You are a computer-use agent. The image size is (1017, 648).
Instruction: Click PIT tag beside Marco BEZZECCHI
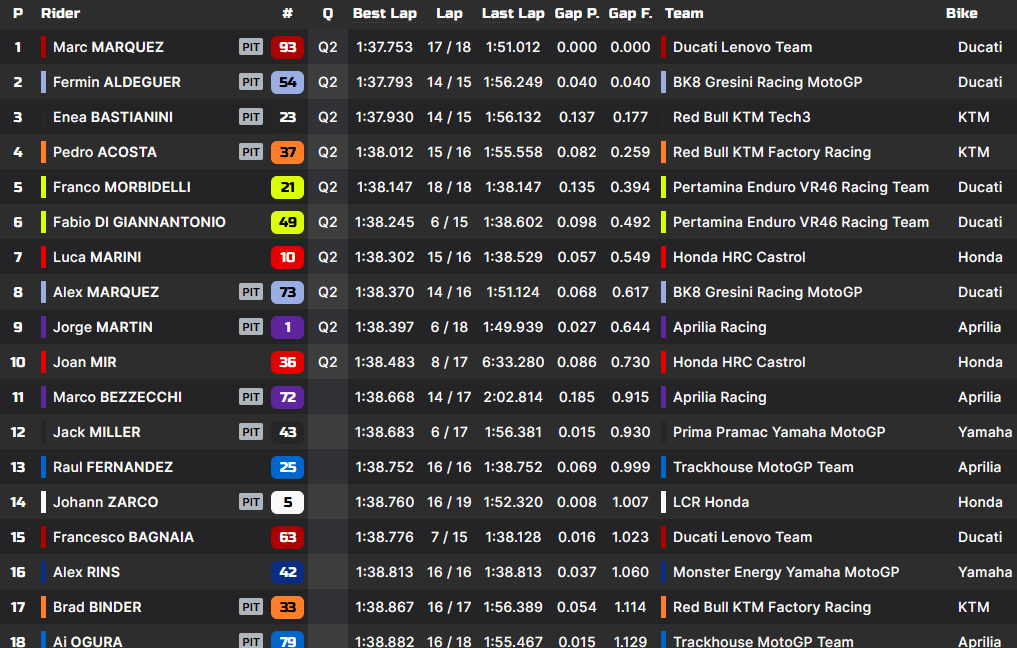[251, 398]
